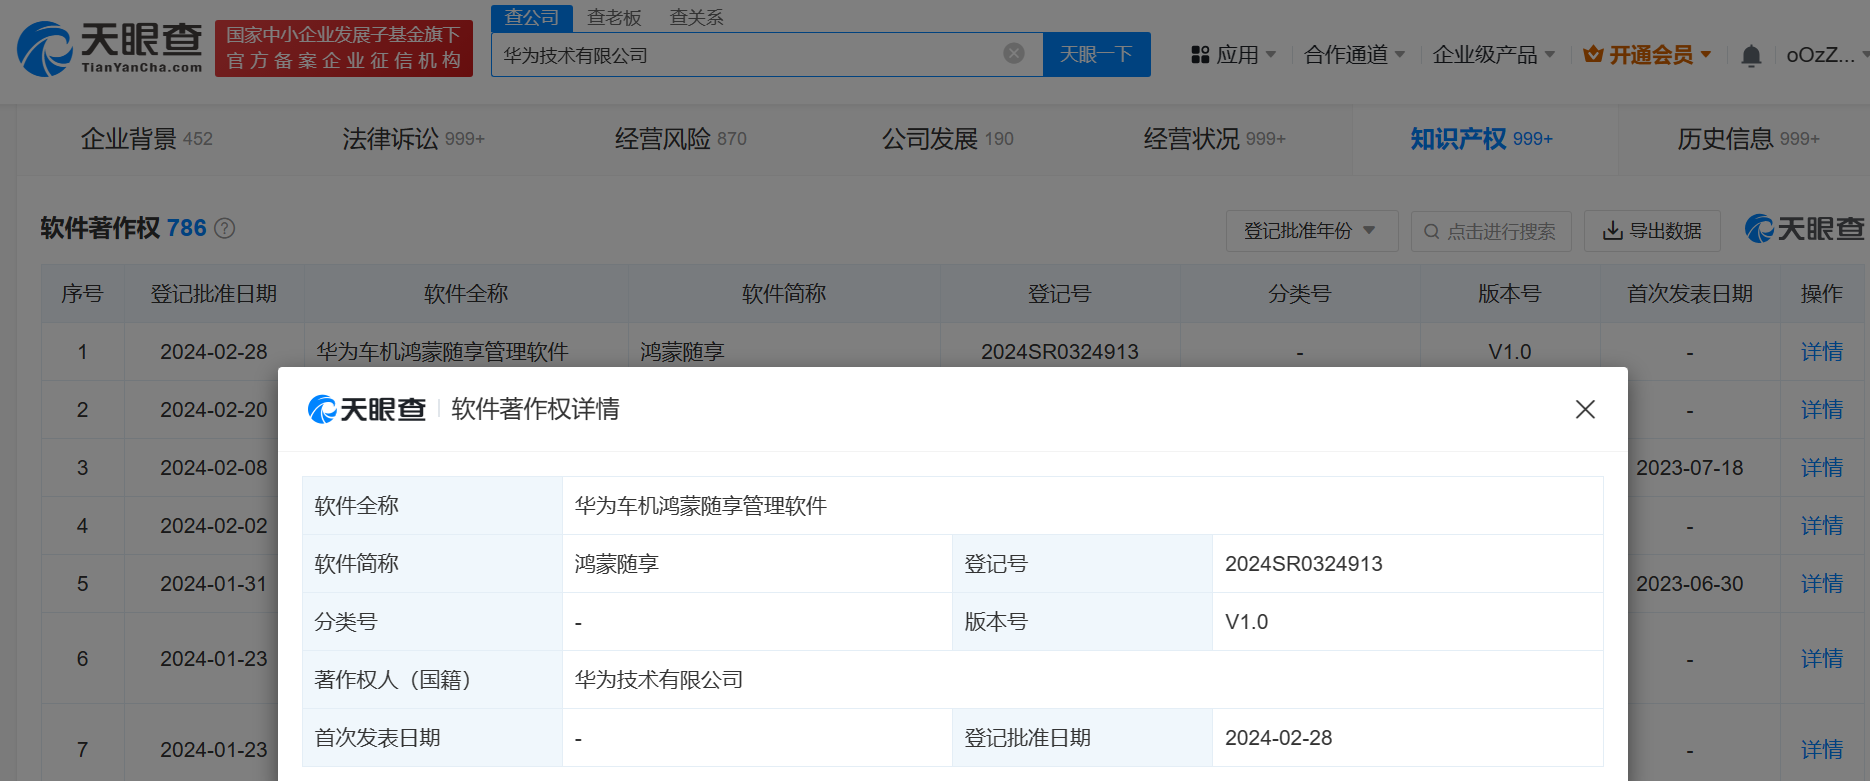
Task: Close the 软件著作权详情 dialog
Action: tap(1585, 409)
